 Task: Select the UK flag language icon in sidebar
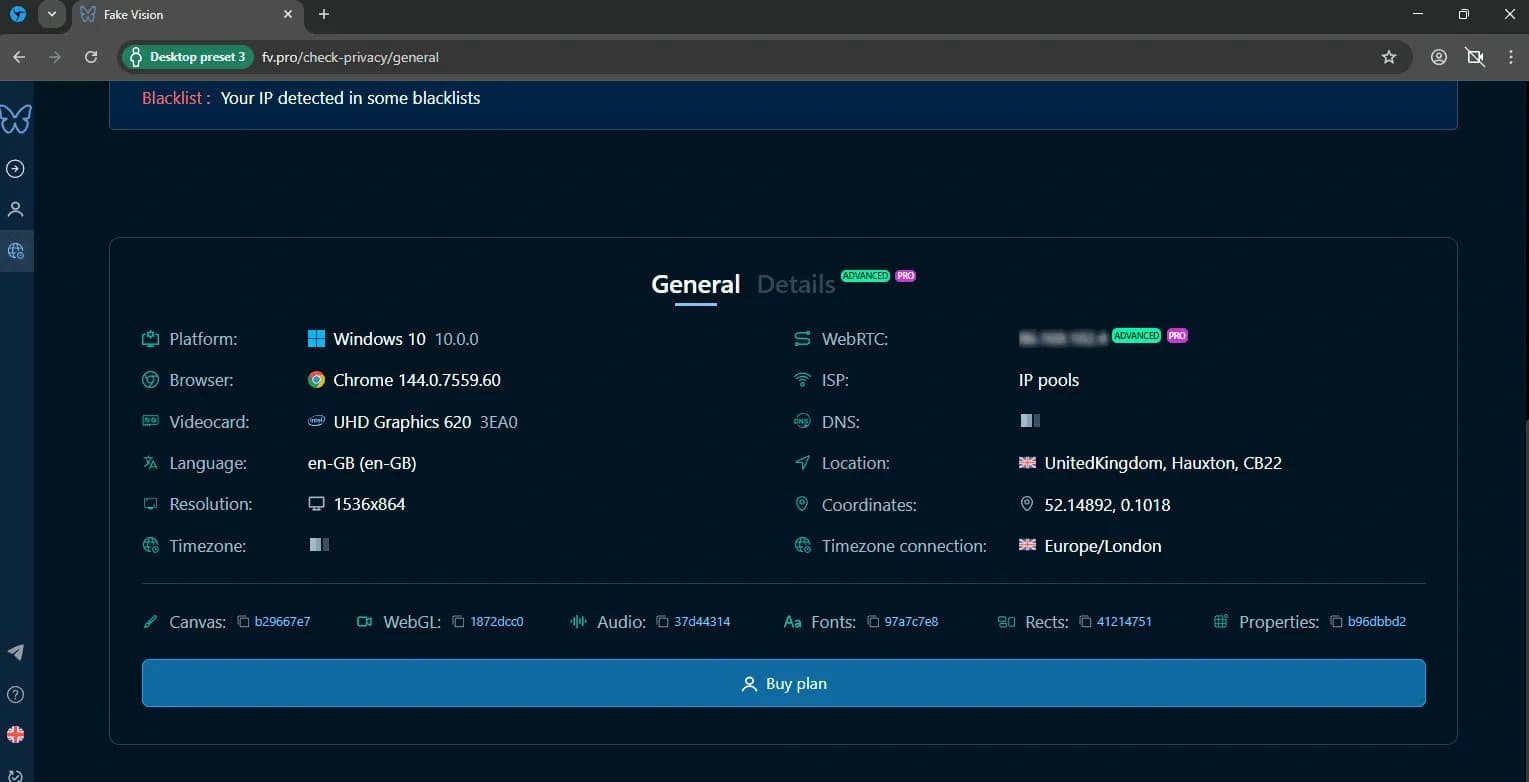(15, 734)
